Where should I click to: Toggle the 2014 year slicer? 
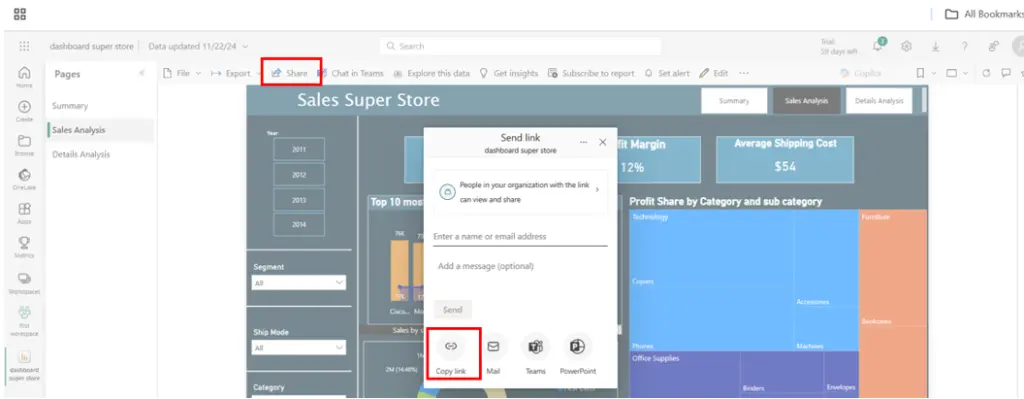point(299,225)
